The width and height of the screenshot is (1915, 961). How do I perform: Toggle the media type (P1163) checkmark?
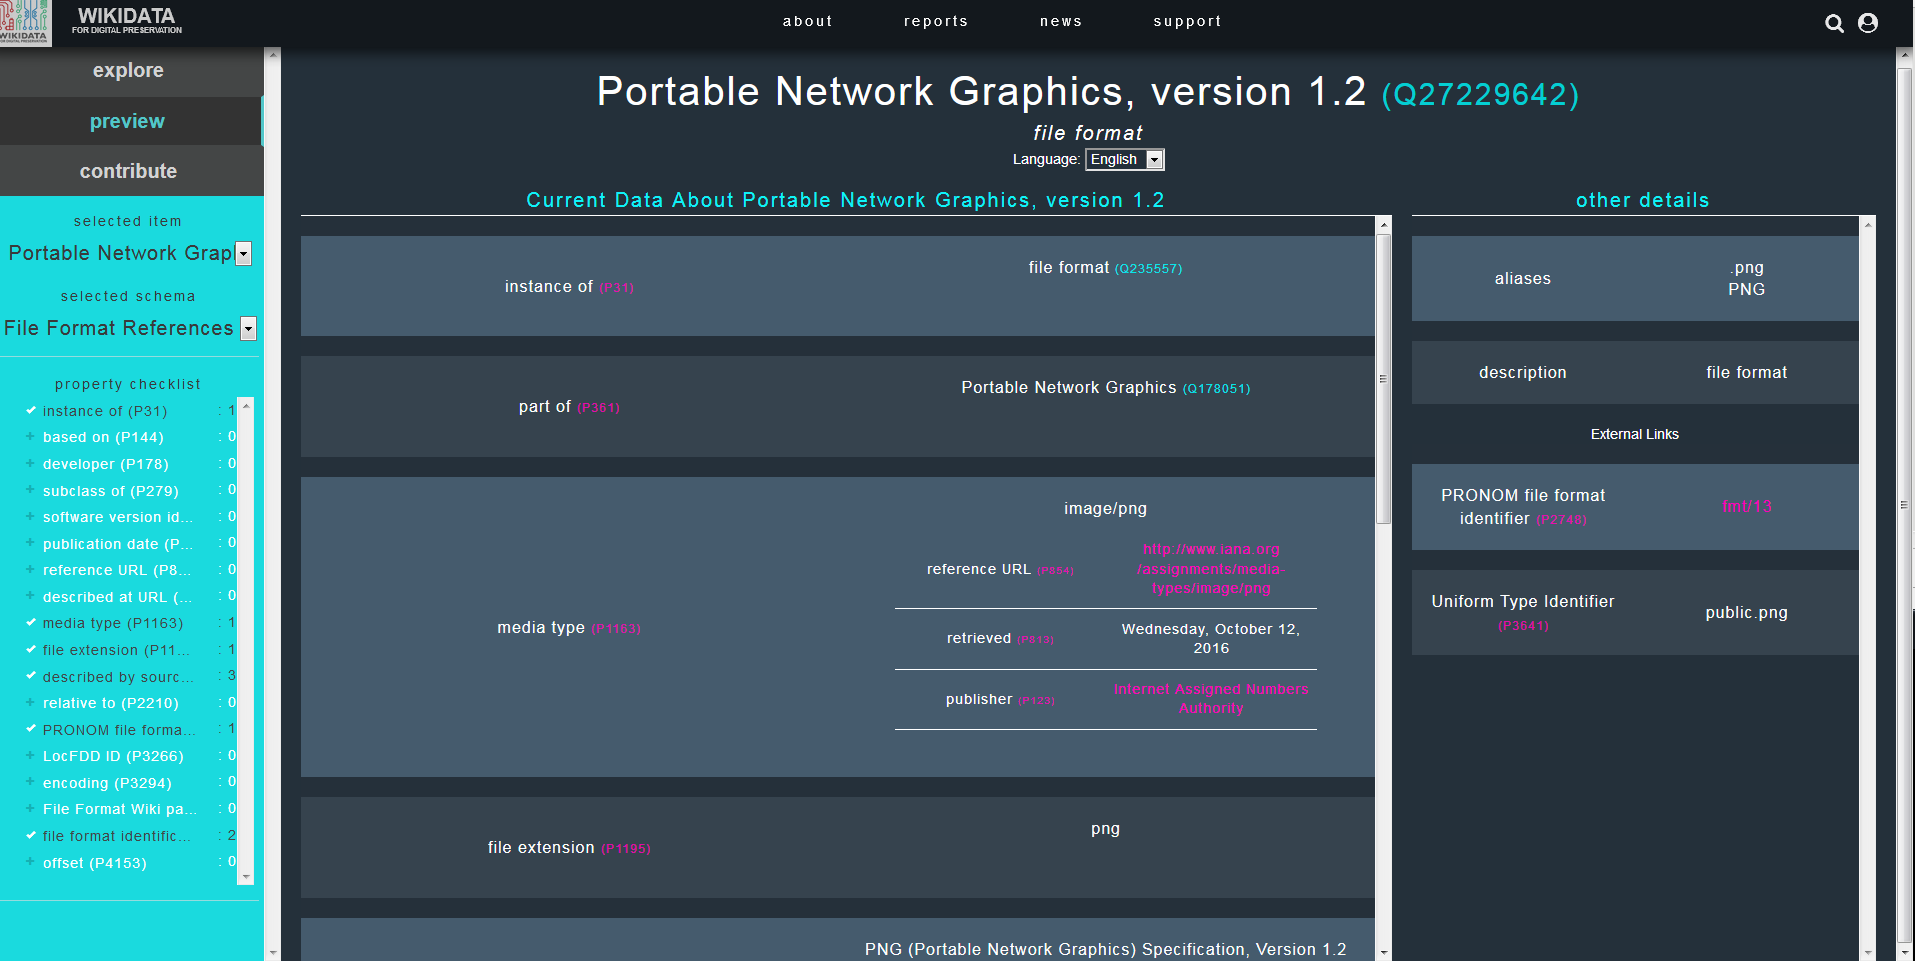point(30,623)
